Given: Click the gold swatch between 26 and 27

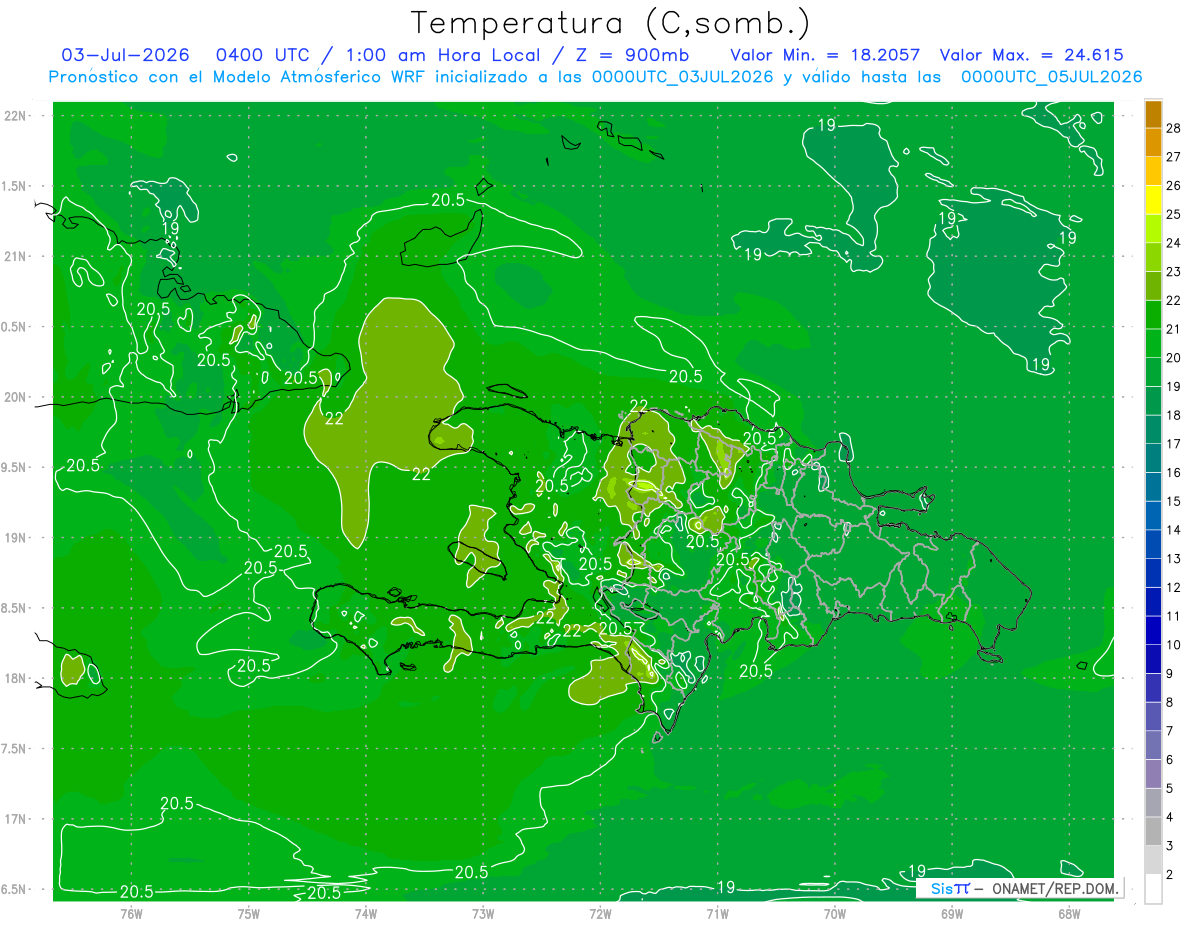Looking at the screenshot, I should click(1153, 171).
